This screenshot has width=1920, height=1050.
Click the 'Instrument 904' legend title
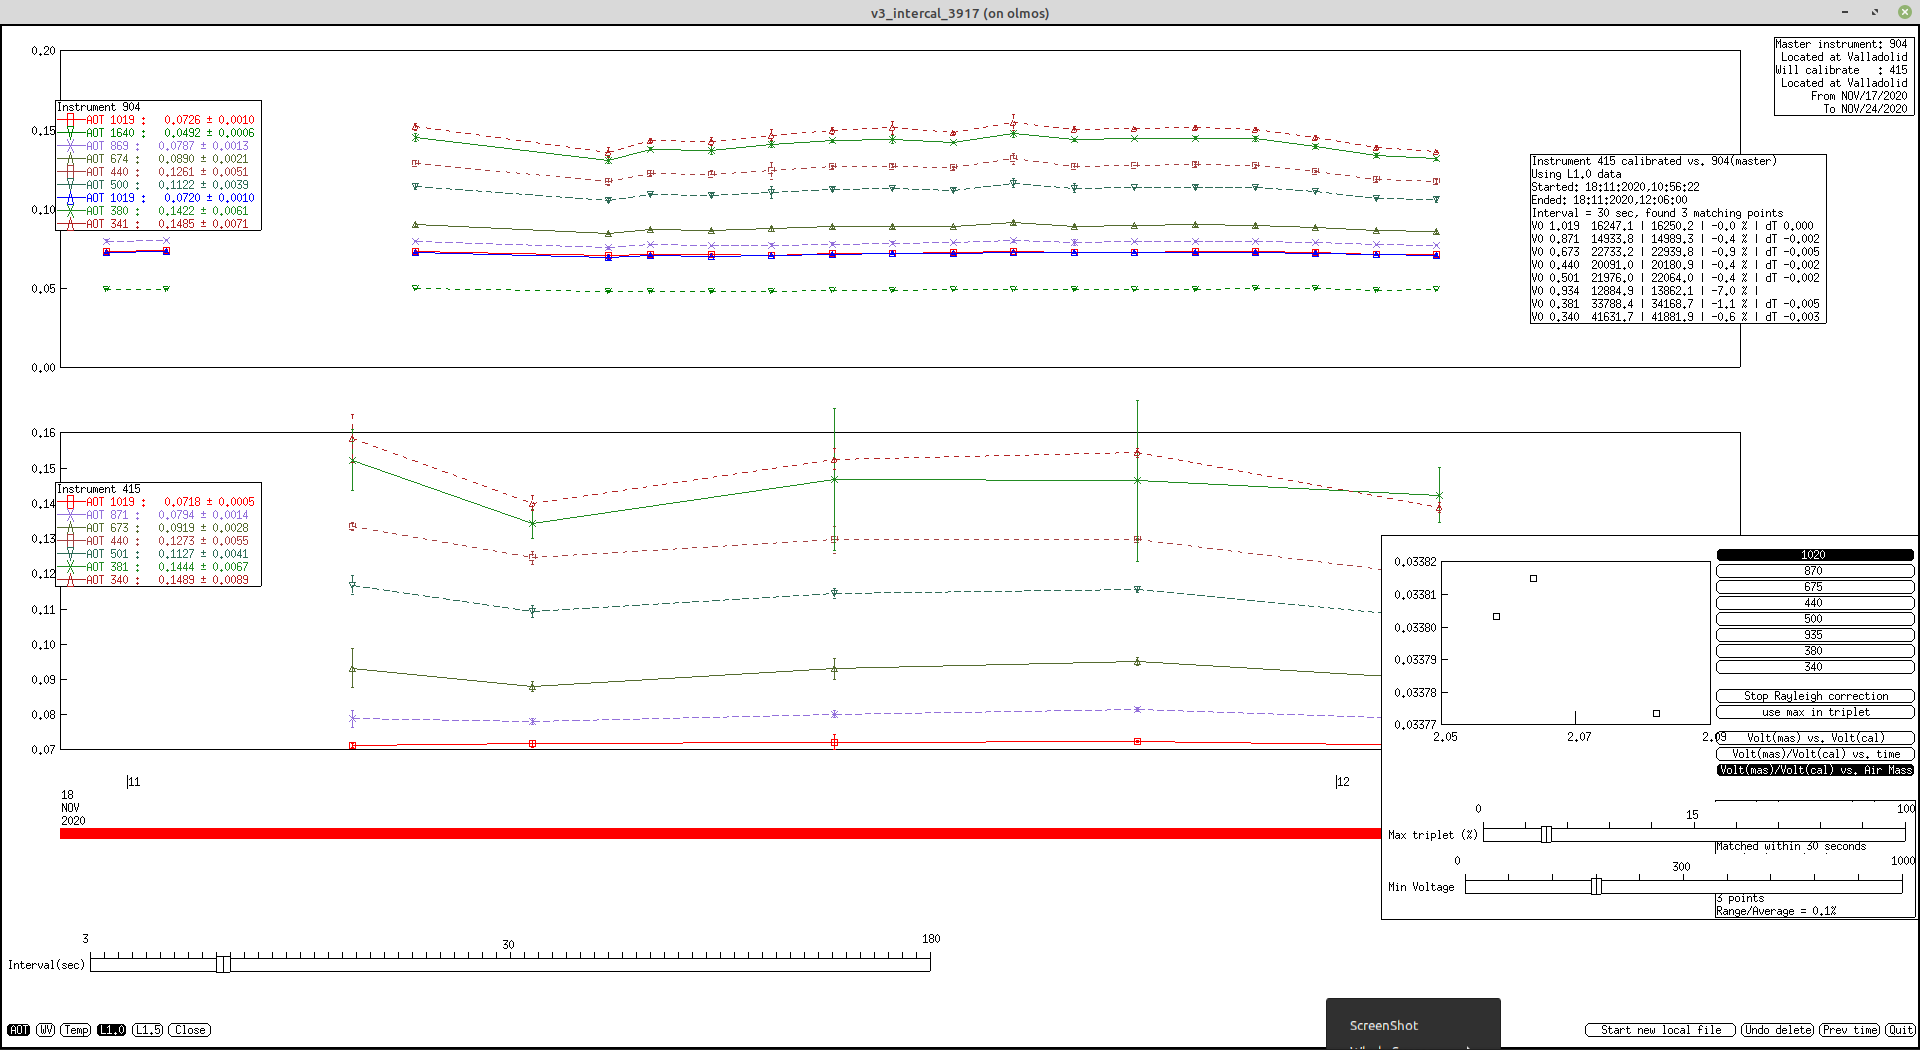99,107
